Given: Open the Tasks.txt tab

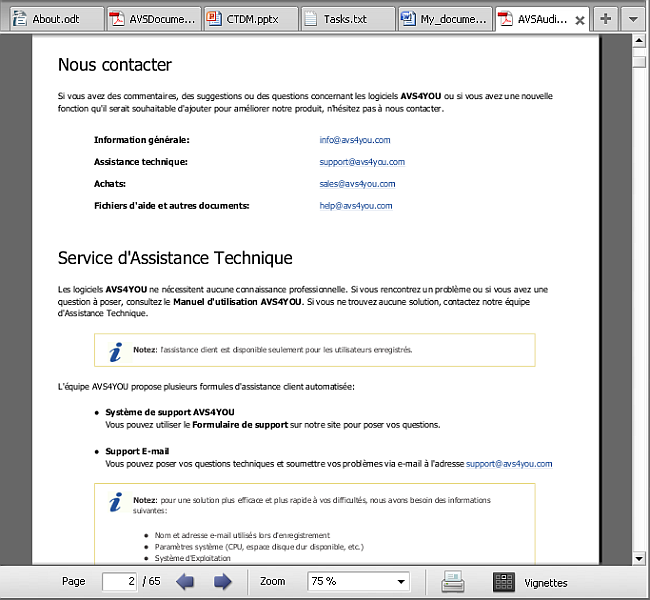Looking at the screenshot, I should coord(348,19).
